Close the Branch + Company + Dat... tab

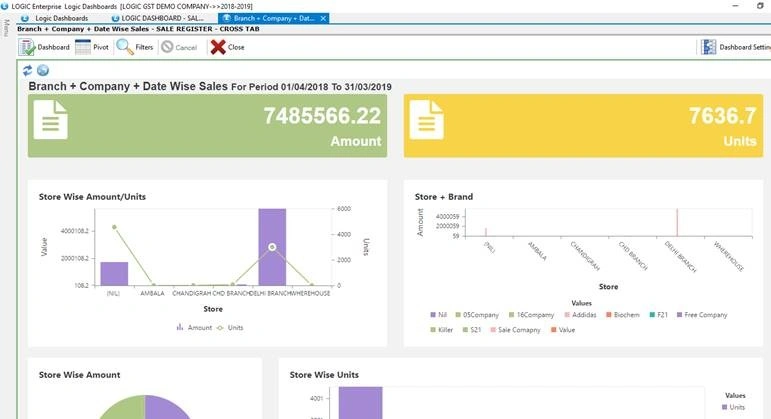[x=324, y=18]
